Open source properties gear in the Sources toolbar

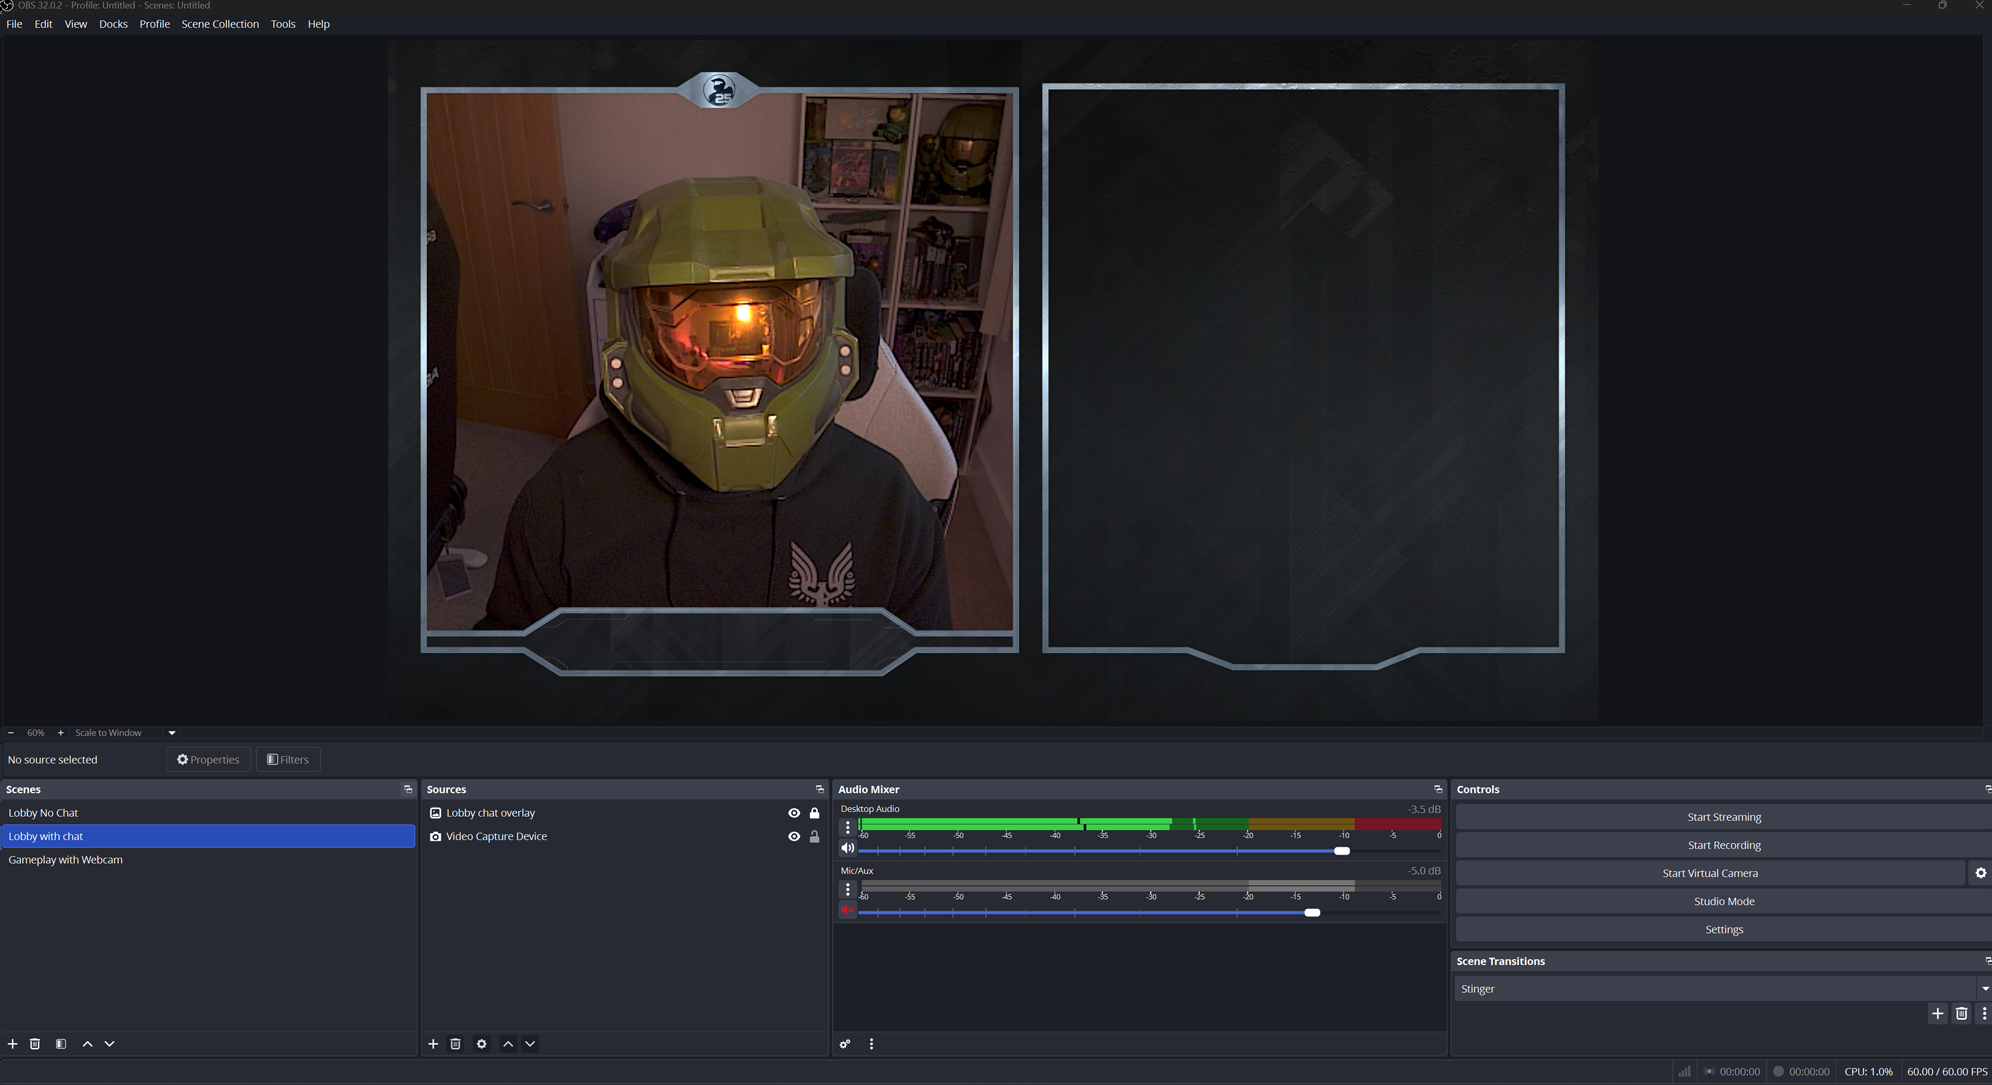pos(481,1044)
